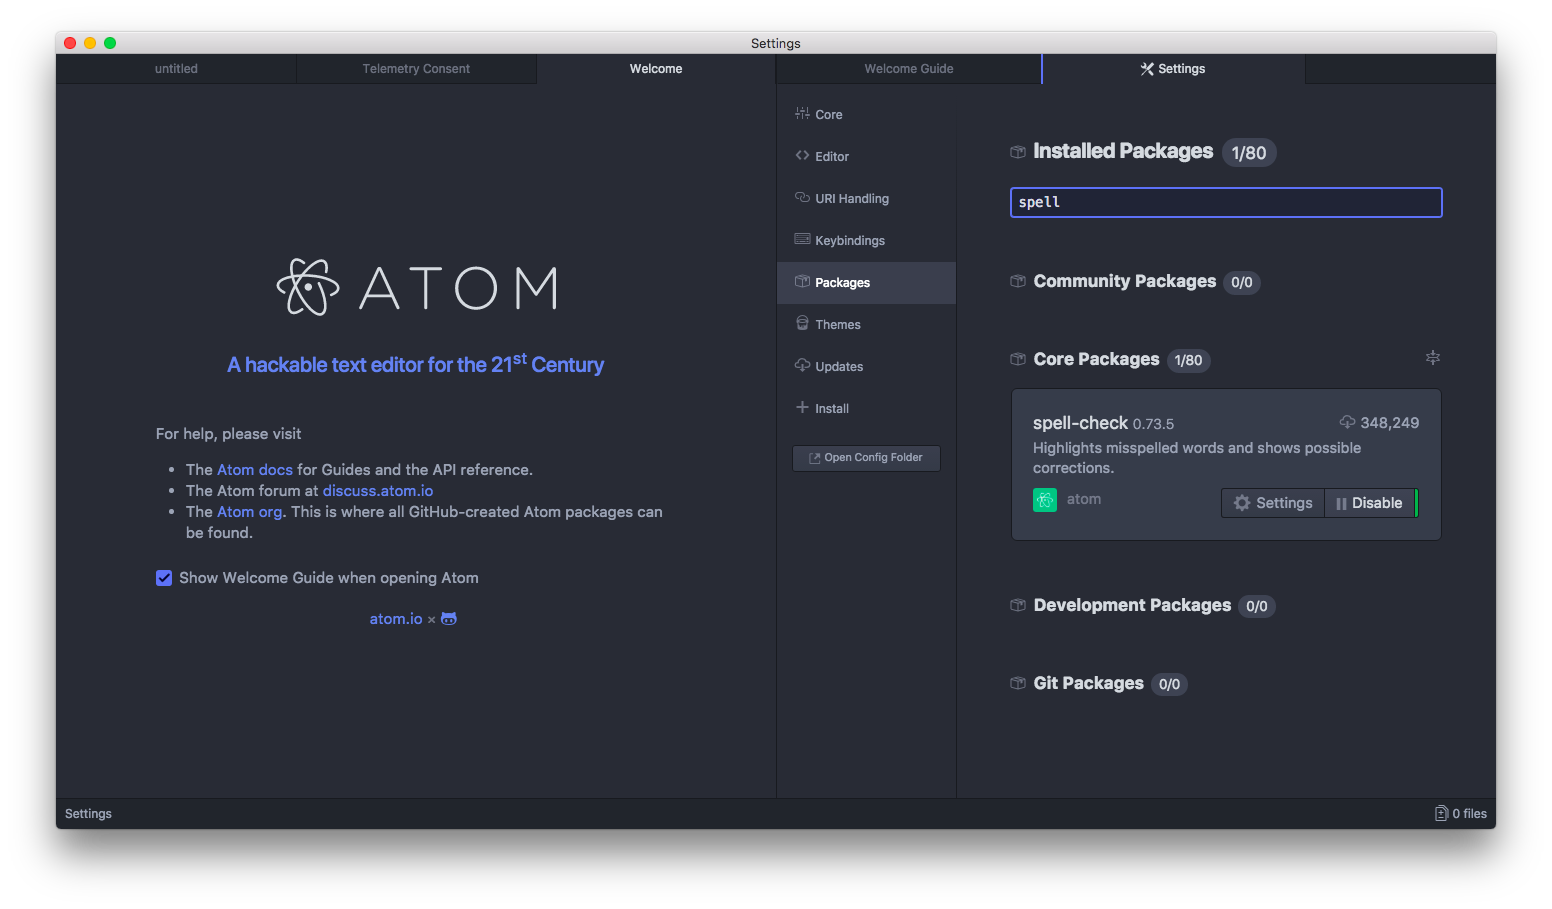Click the Core sliders icon

[802, 113]
